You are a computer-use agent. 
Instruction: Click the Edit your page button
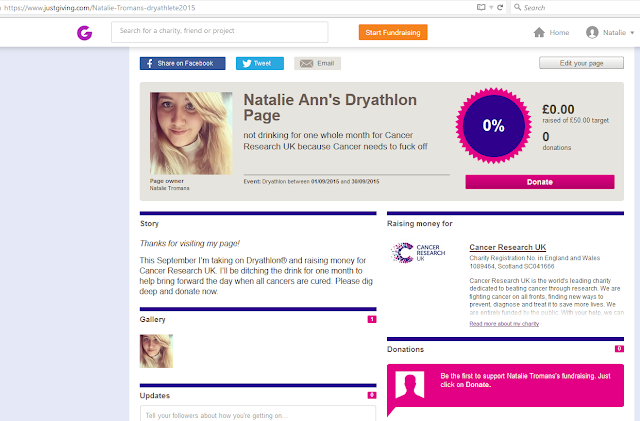(x=581, y=63)
